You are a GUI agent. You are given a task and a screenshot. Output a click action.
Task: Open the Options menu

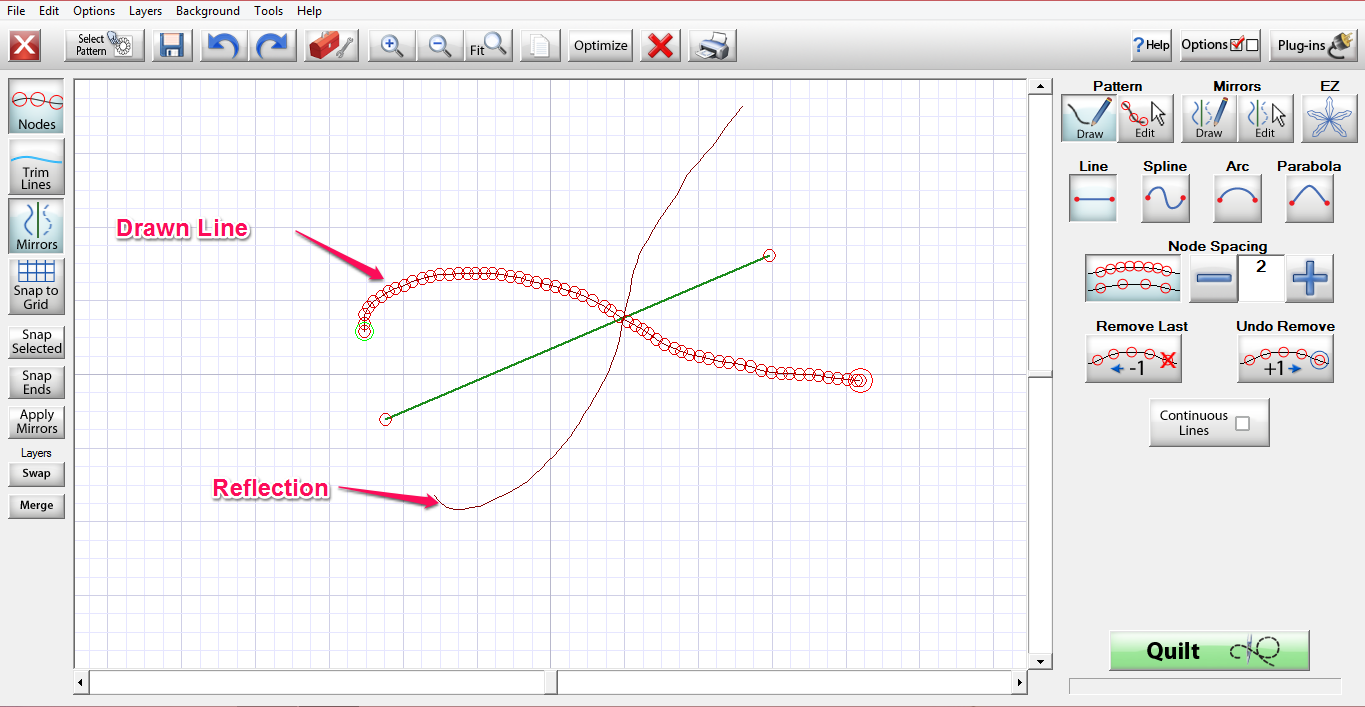[94, 11]
